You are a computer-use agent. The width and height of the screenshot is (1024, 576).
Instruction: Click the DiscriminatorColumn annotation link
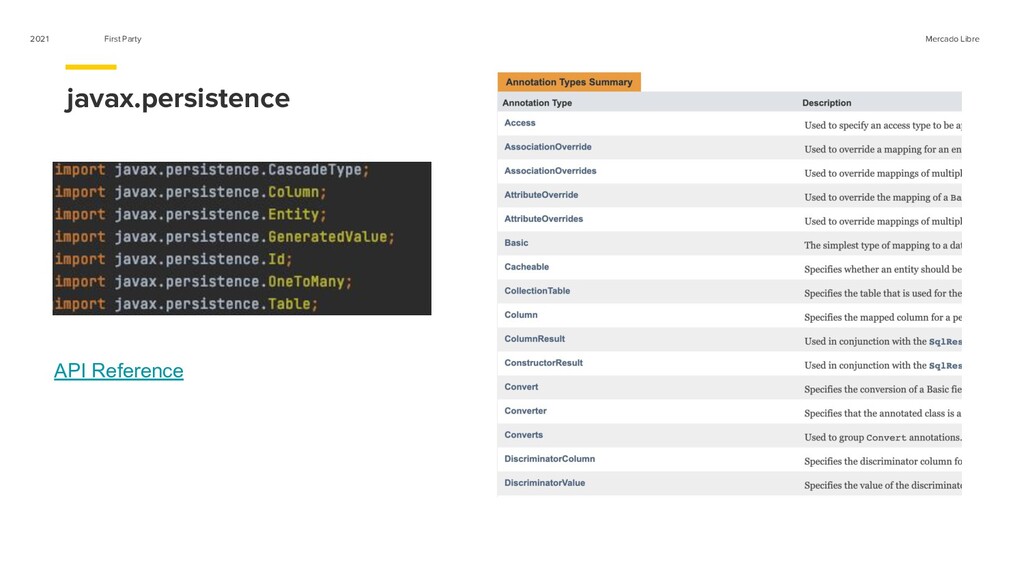(x=549, y=459)
